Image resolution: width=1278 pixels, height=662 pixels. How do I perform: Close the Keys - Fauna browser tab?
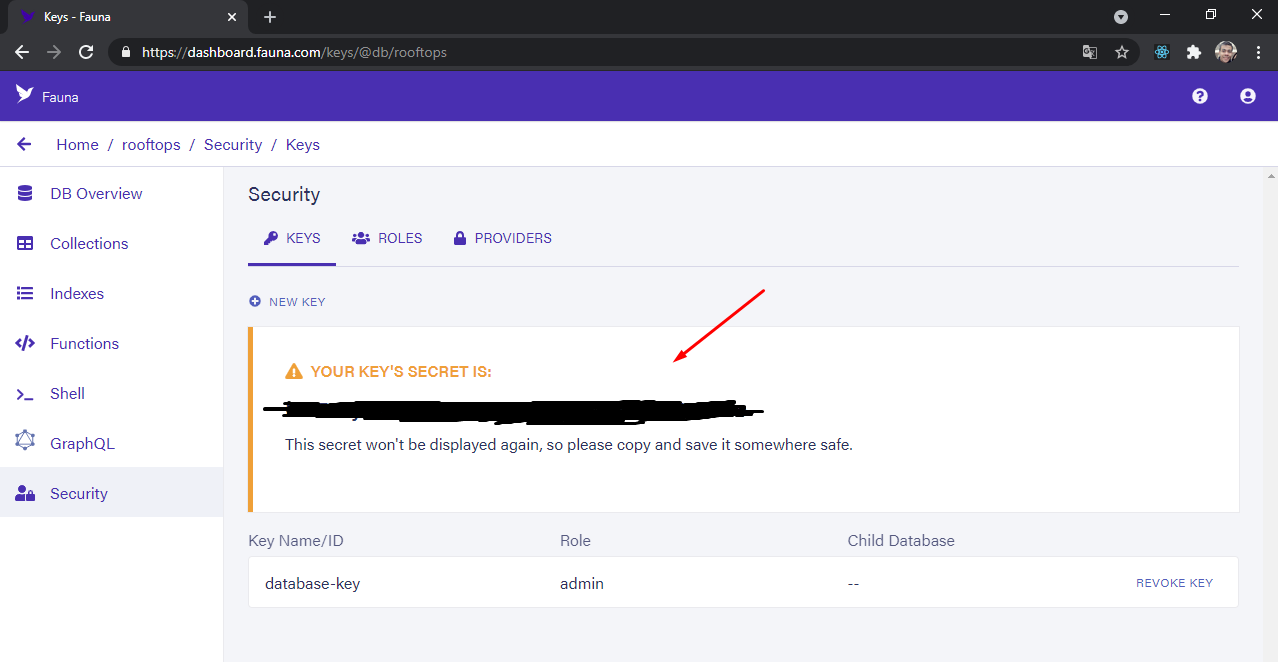tap(232, 17)
